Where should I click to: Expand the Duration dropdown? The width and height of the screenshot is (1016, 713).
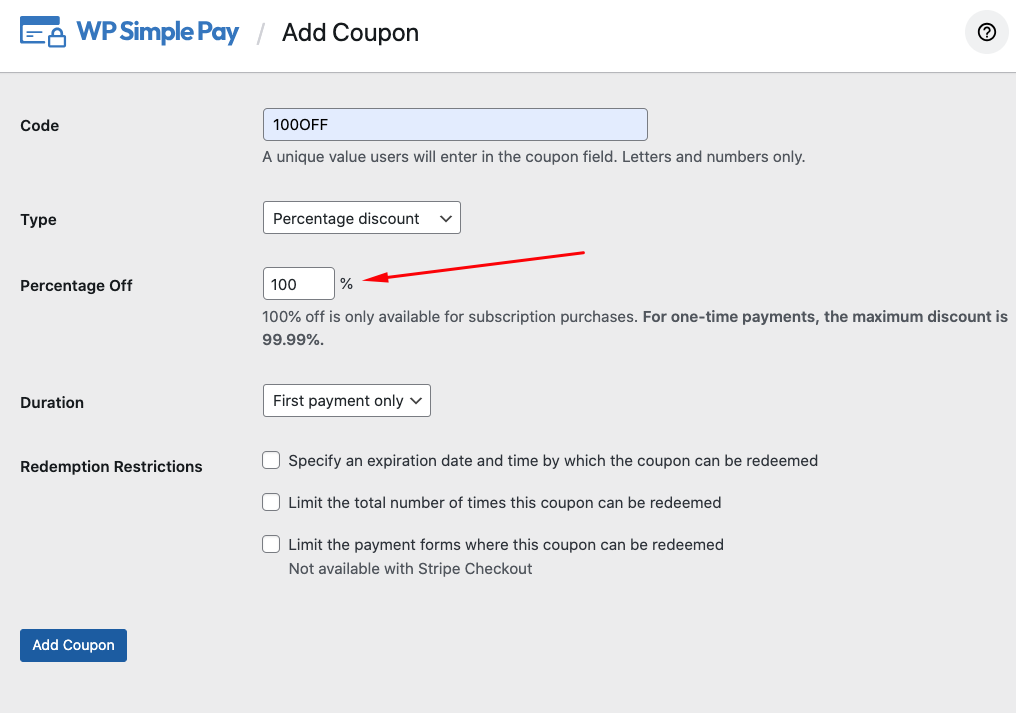346,401
